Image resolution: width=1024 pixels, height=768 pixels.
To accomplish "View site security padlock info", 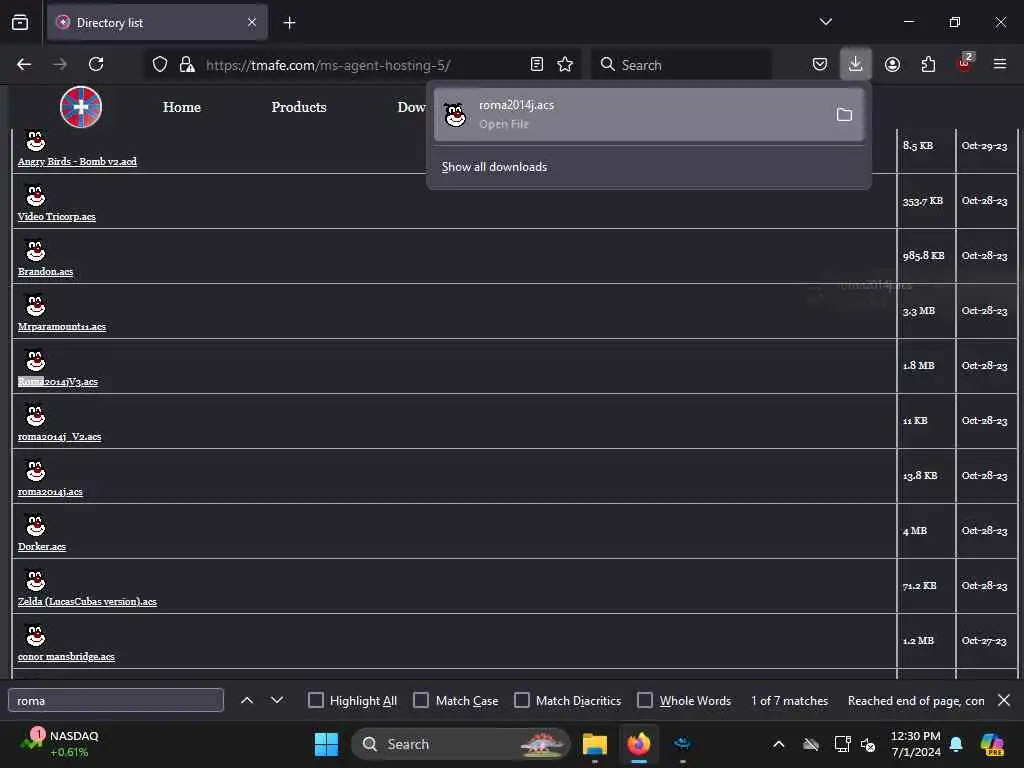I will [187, 64].
